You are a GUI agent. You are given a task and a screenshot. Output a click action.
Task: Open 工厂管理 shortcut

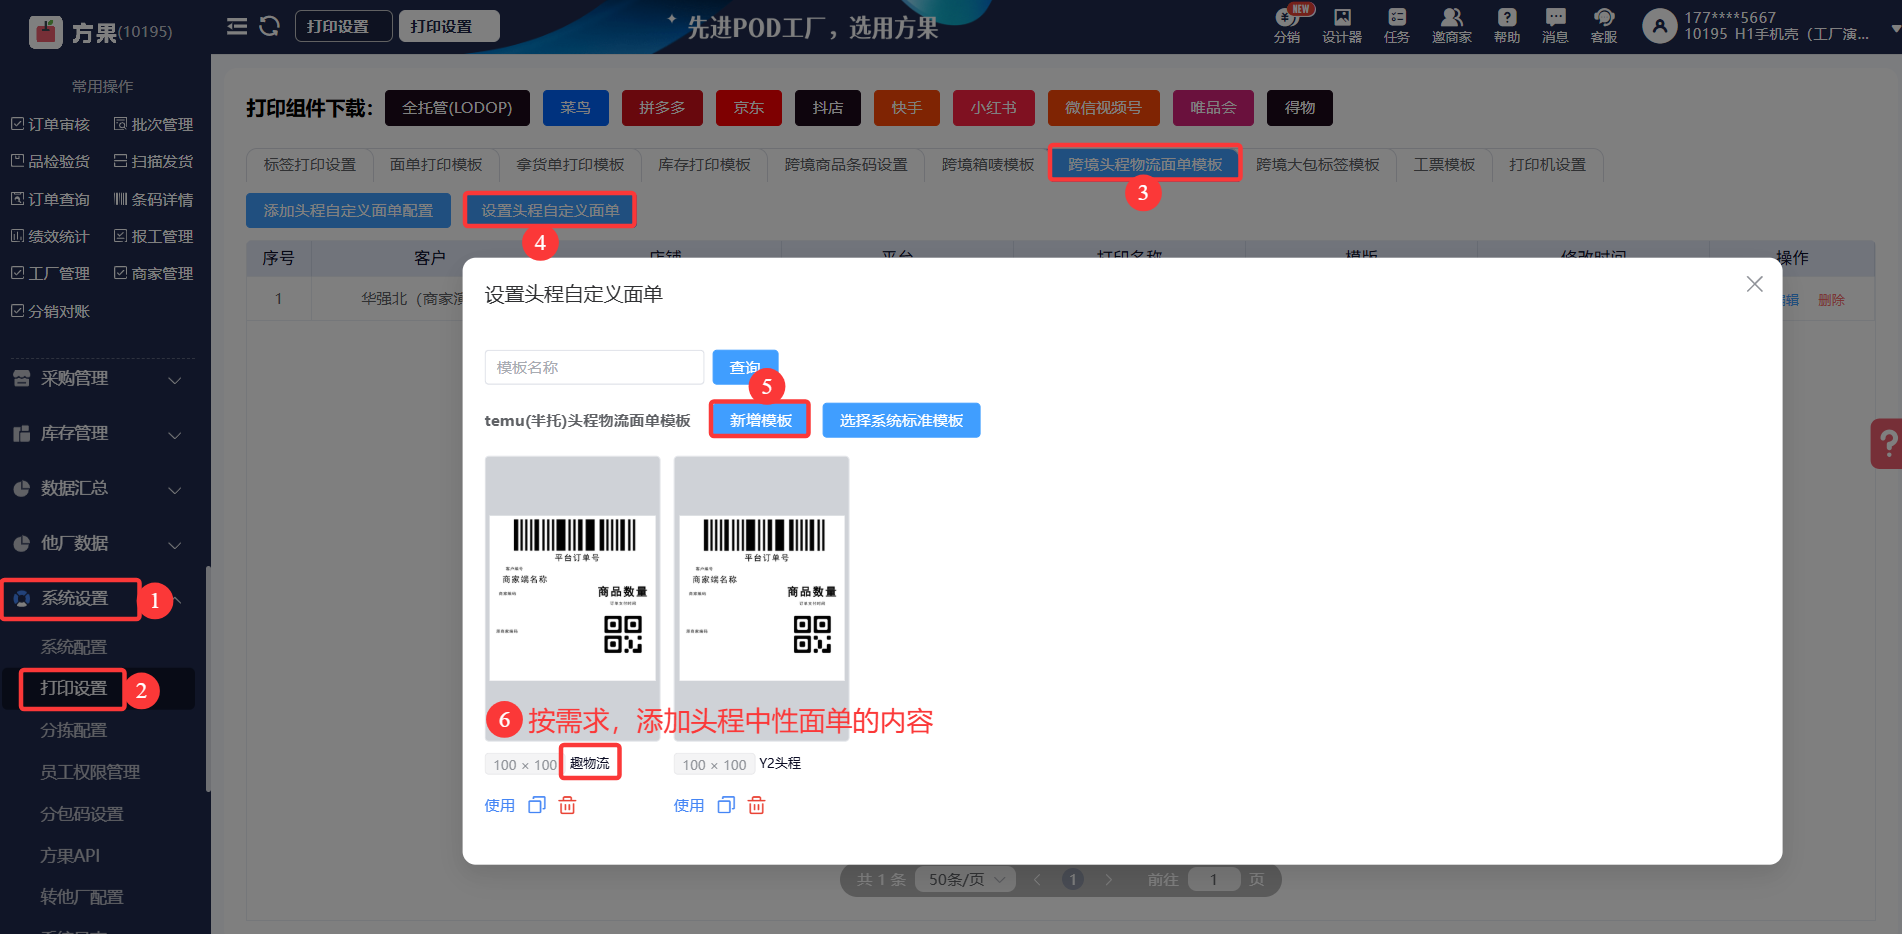tap(50, 273)
